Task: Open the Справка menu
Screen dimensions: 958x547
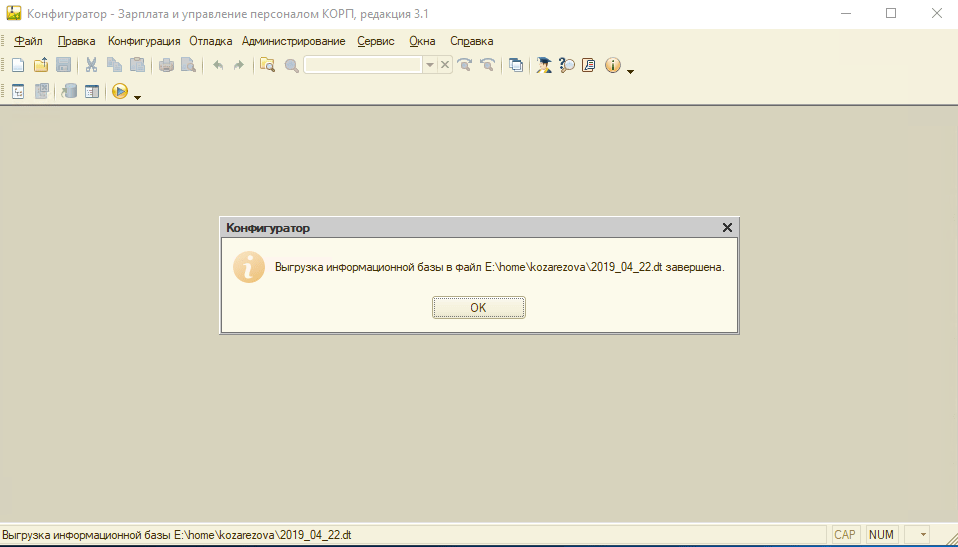Action: tap(472, 41)
